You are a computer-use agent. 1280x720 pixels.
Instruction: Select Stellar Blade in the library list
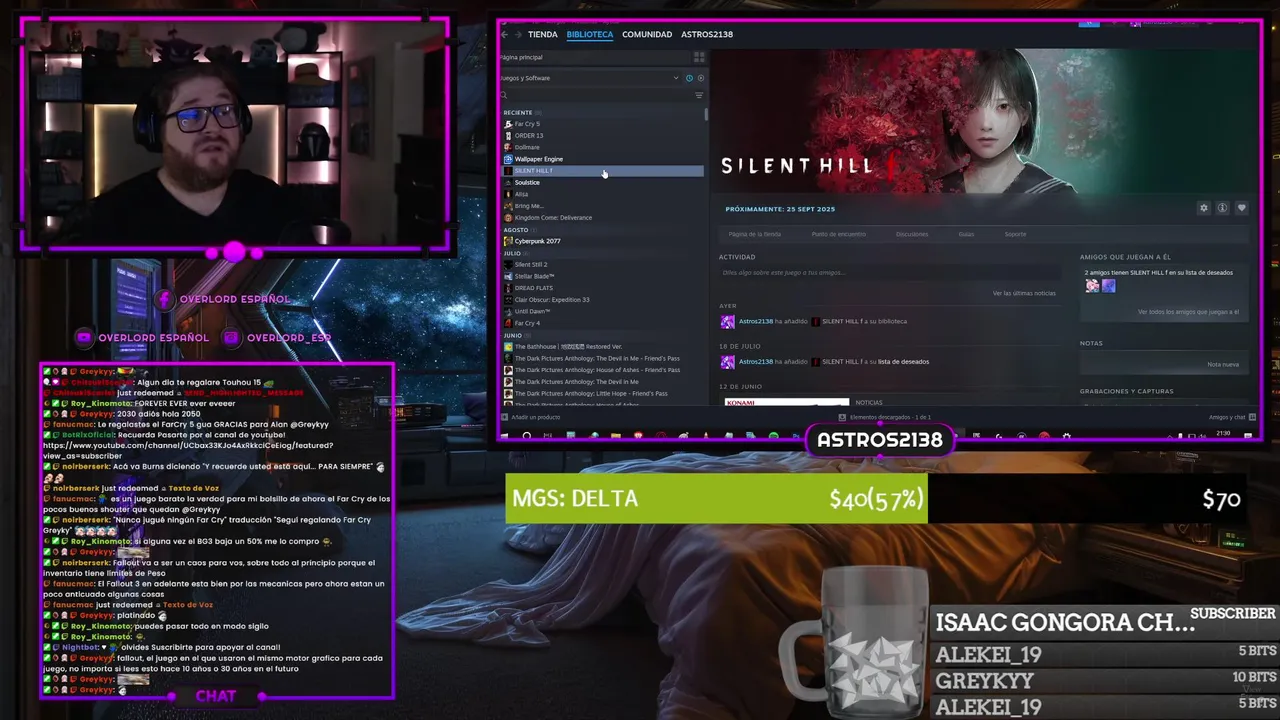coord(603,276)
